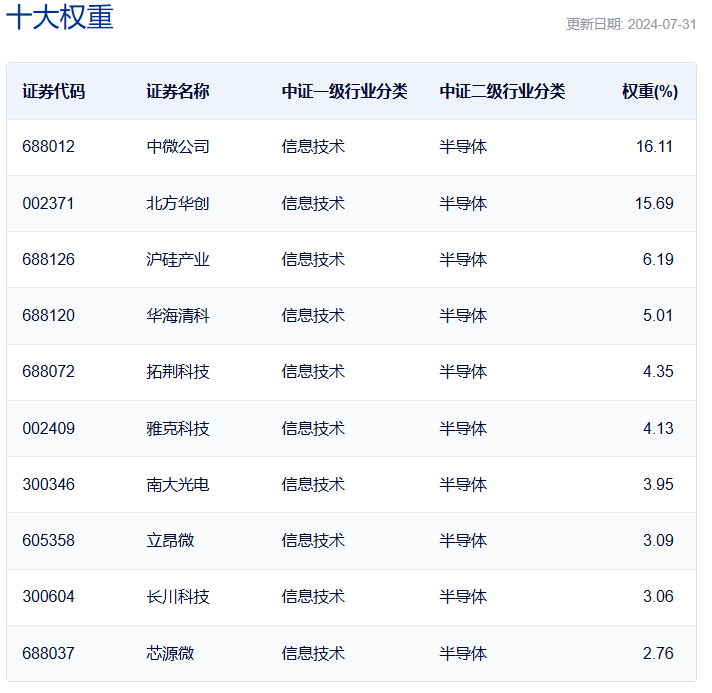712x693 pixels.
Task: Select security name 芯源微
Action: coord(170,653)
